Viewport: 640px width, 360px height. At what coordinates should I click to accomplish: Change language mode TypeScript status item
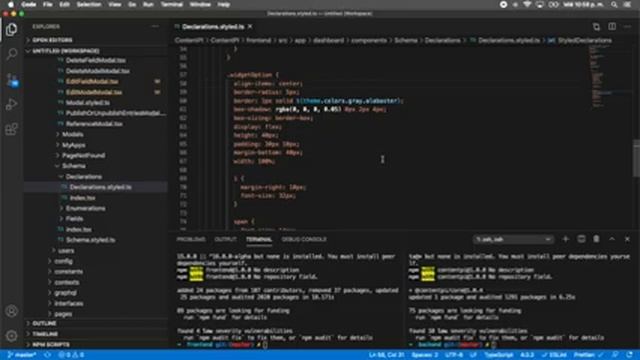(x=498, y=355)
